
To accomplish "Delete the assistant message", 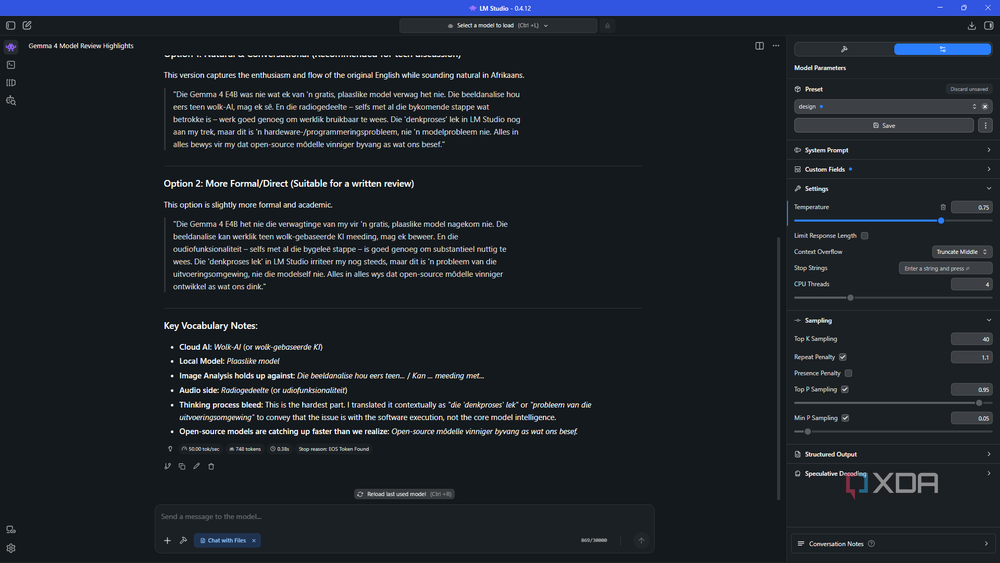I will pos(211,466).
